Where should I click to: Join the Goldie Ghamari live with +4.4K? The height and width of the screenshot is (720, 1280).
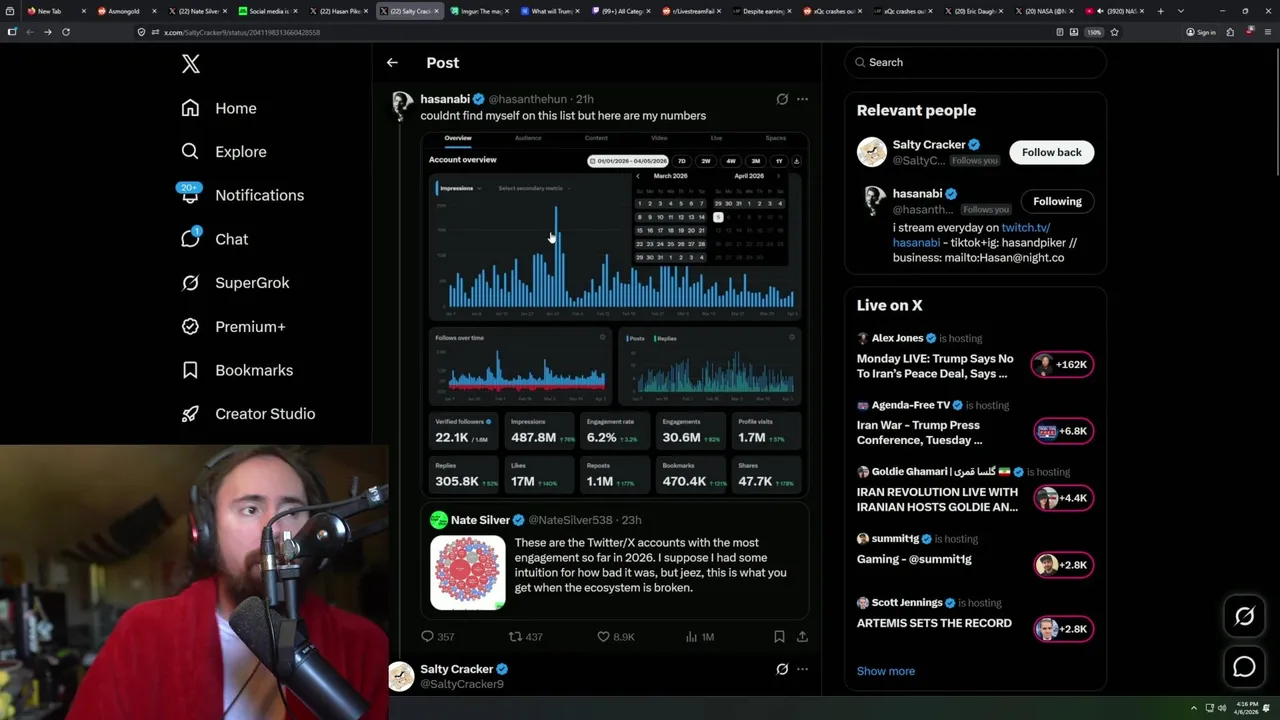point(1063,498)
